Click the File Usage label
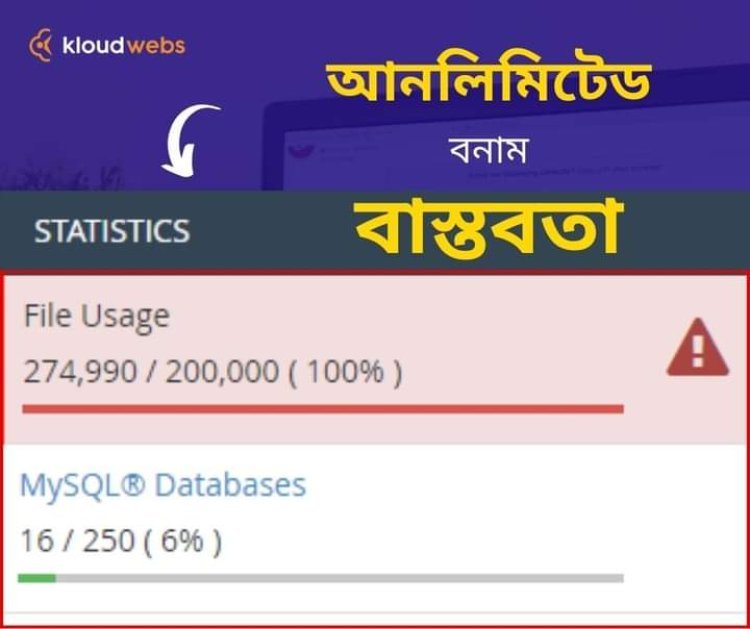Screen dimensions: 750x629 [x=96, y=316]
